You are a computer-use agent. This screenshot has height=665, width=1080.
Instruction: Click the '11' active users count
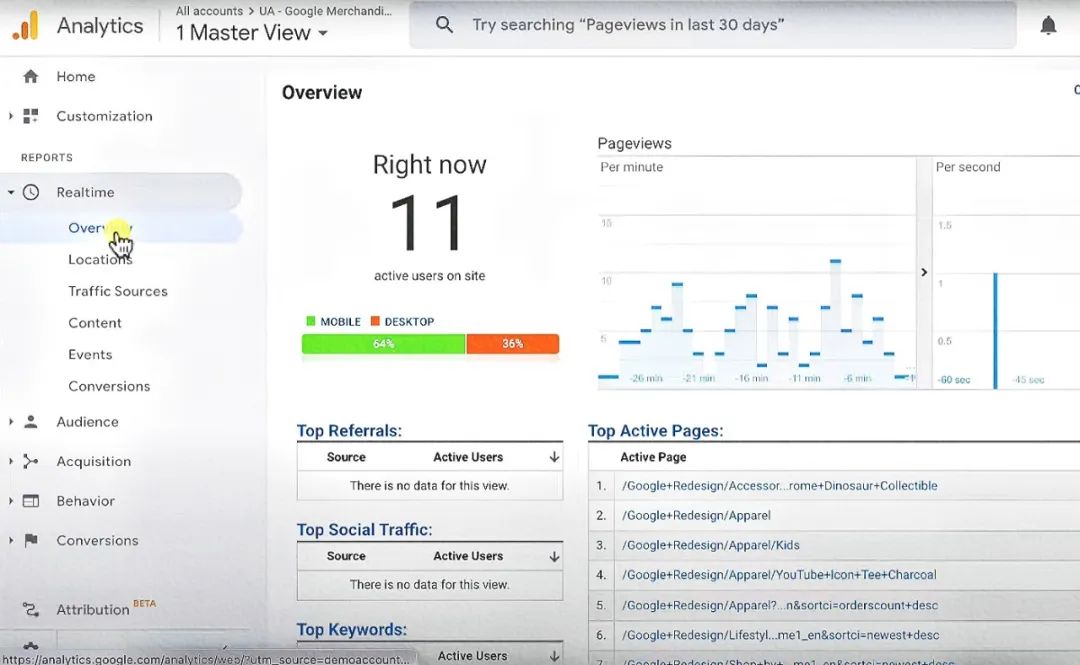[x=428, y=223]
